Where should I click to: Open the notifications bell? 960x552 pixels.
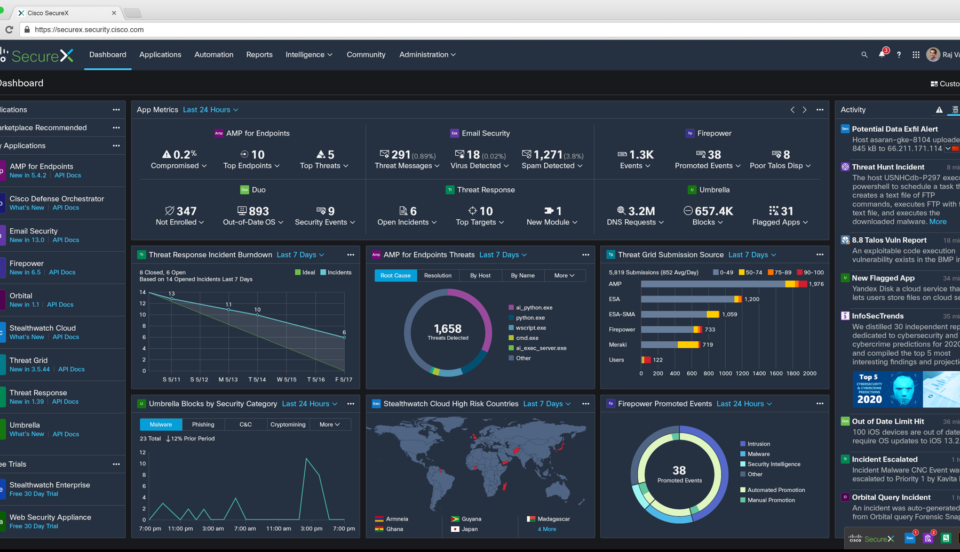[882, 54]
